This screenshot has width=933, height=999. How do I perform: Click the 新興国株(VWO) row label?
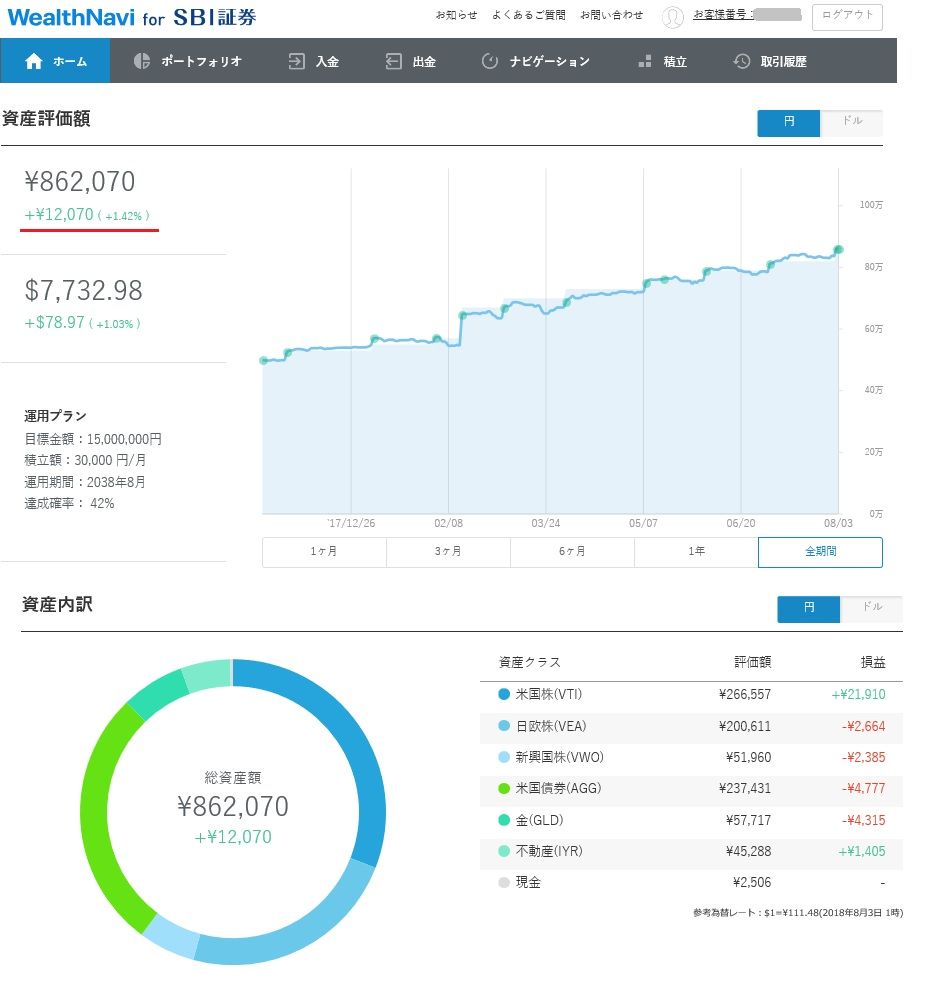[559, 757]
